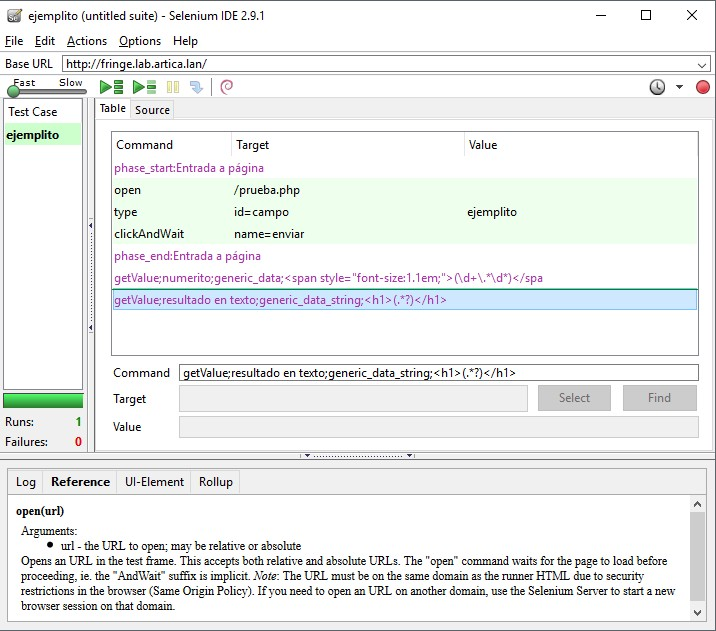Click reference pane scroll up arrow

697,504
